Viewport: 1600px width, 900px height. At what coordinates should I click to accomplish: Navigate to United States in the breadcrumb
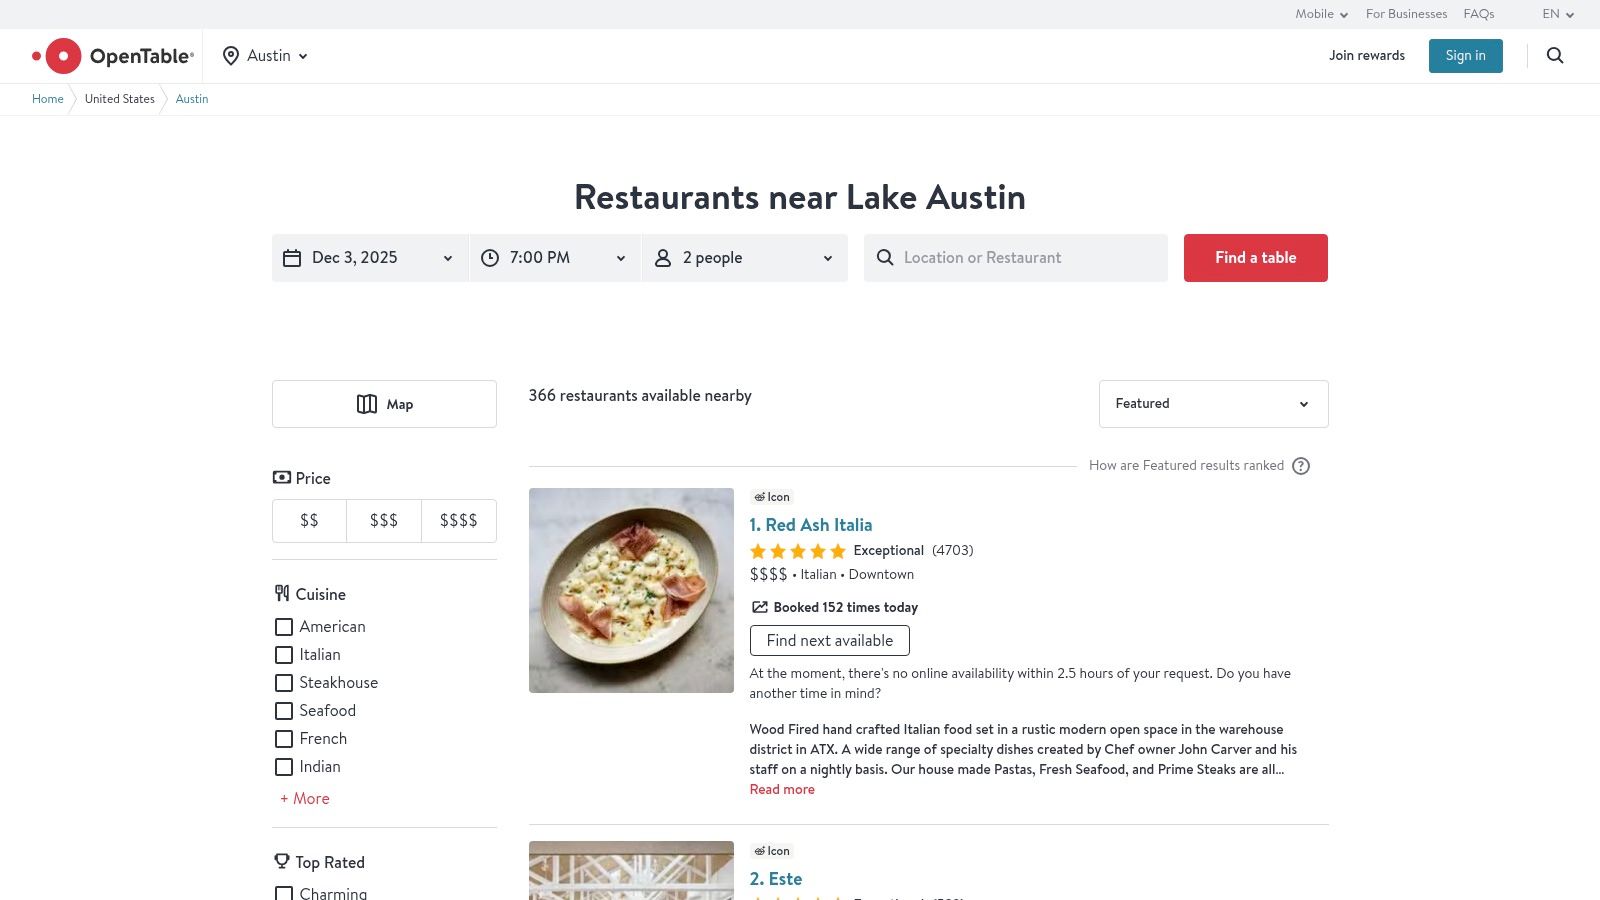pyautogui.click(x=119, y=99)
